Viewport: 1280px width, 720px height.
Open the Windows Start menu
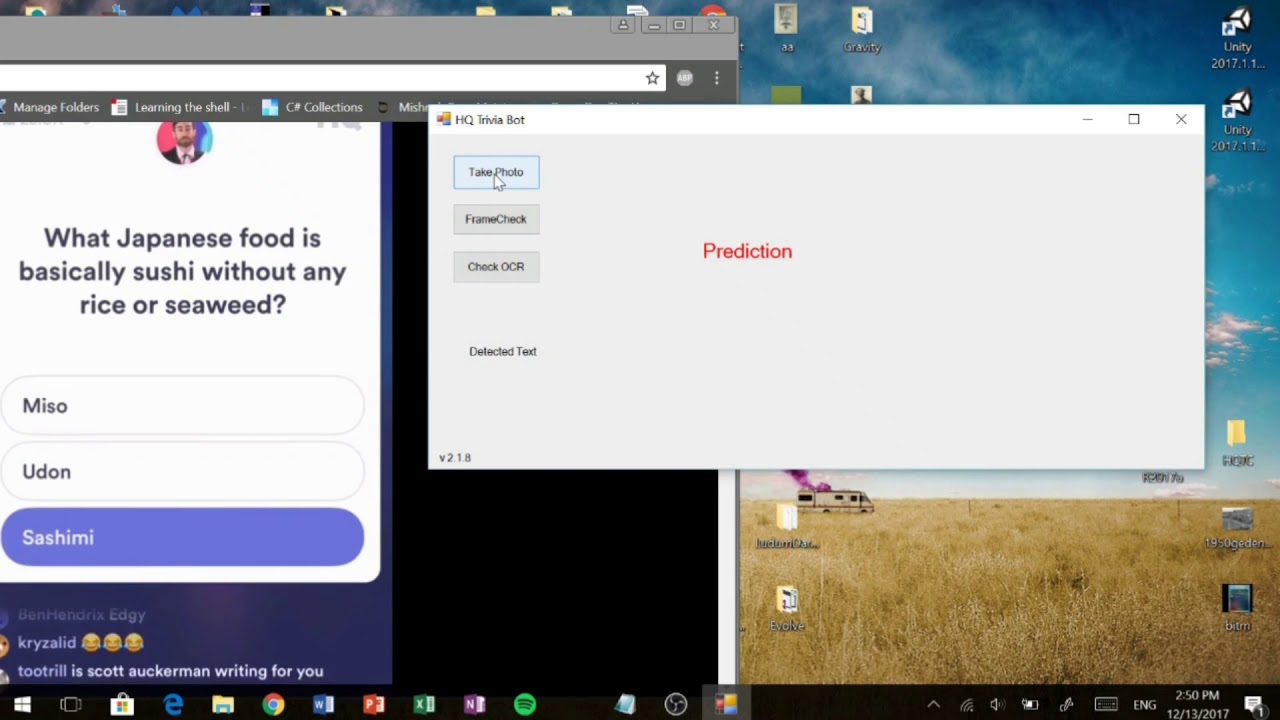(22, 705)
